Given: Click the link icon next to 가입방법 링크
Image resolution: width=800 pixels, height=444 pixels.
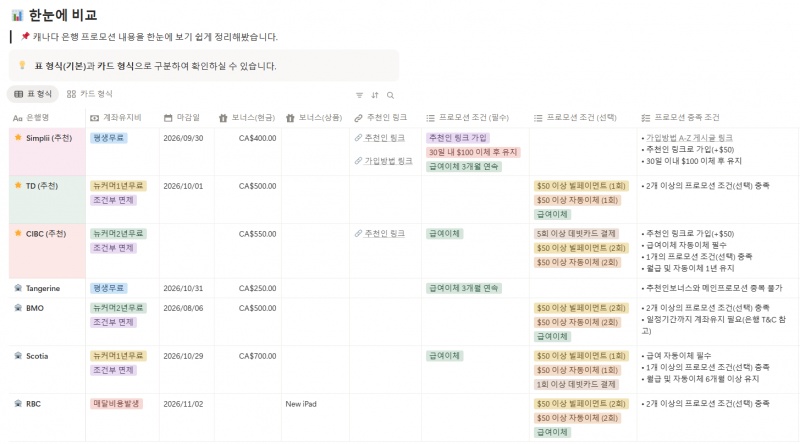Looking at the screenshot, I should click(x=358, y=161).
